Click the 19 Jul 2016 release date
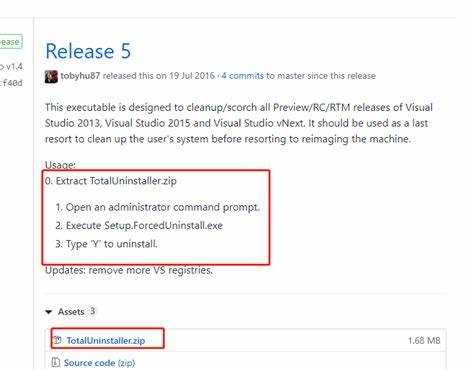Screen dimensions: 474x370 pos(192,76)
